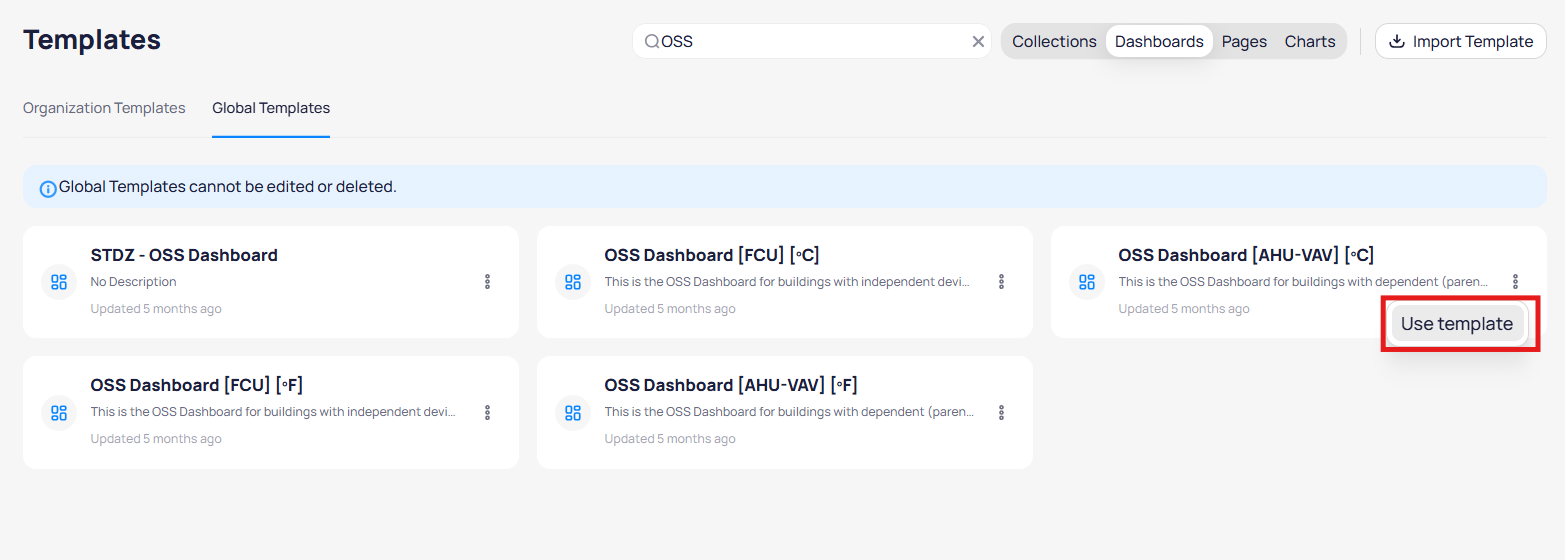Toggle options menu for OSS Dashboard [AHU-VAV] [°C]
The width and height of the screenshot is (1565, 560).
tap(1516, 282)
